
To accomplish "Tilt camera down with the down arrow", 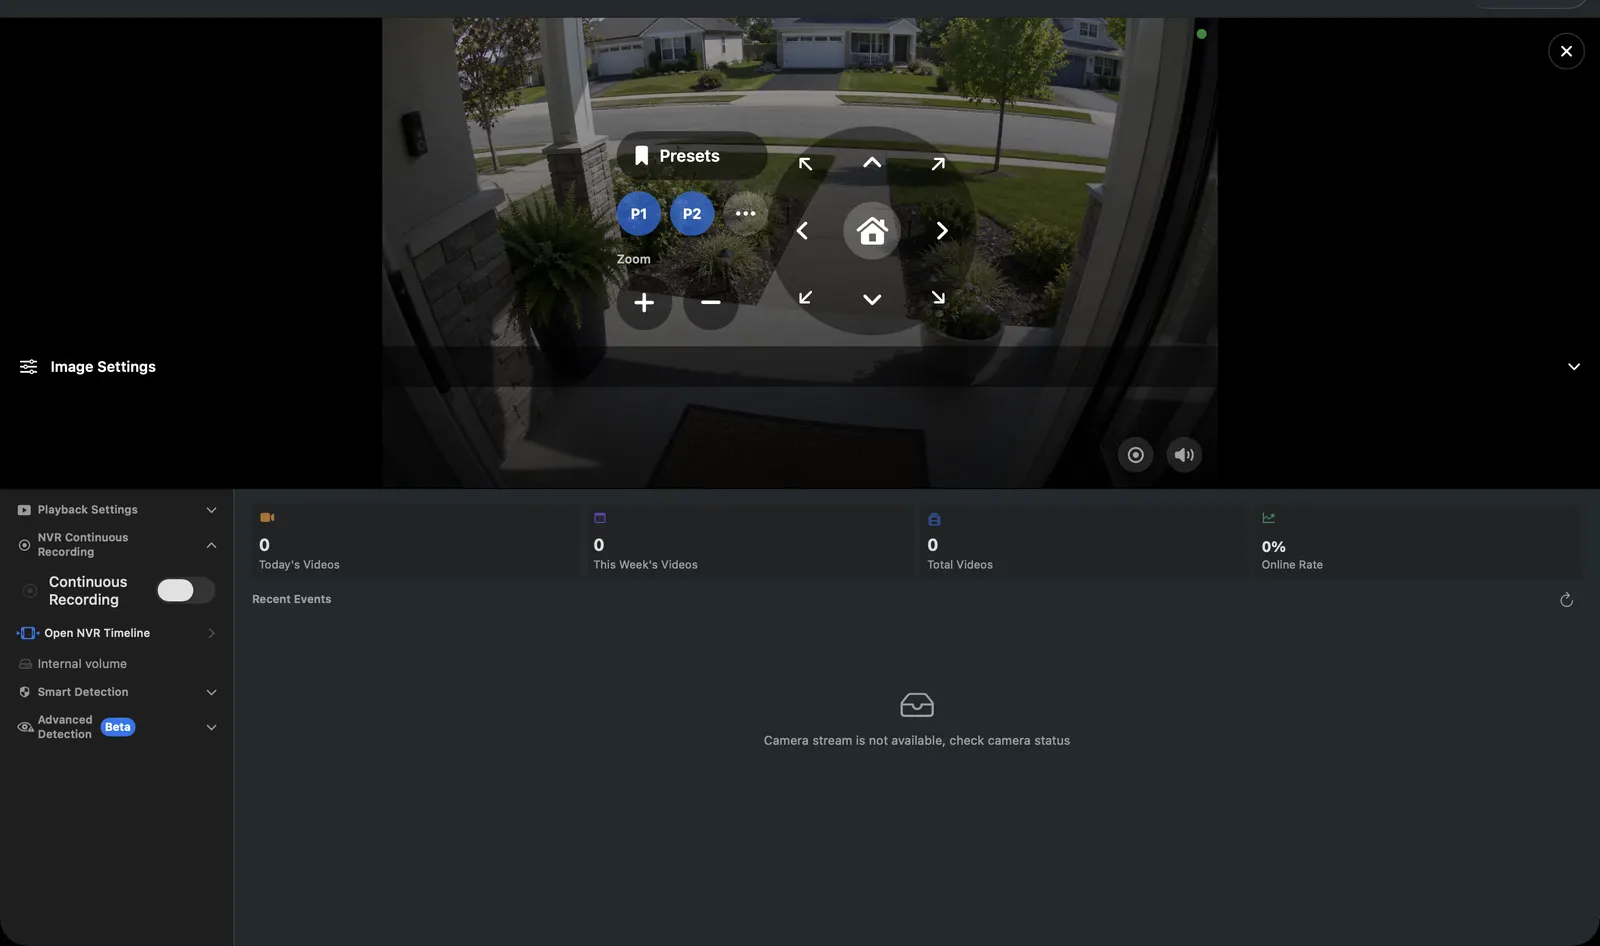I will point(872,299).
